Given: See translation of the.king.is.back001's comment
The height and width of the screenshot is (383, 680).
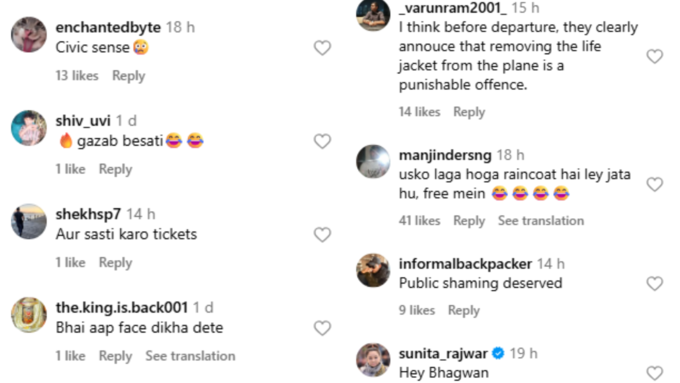Looking at the screenshot, I should click(x=190, y=356).
